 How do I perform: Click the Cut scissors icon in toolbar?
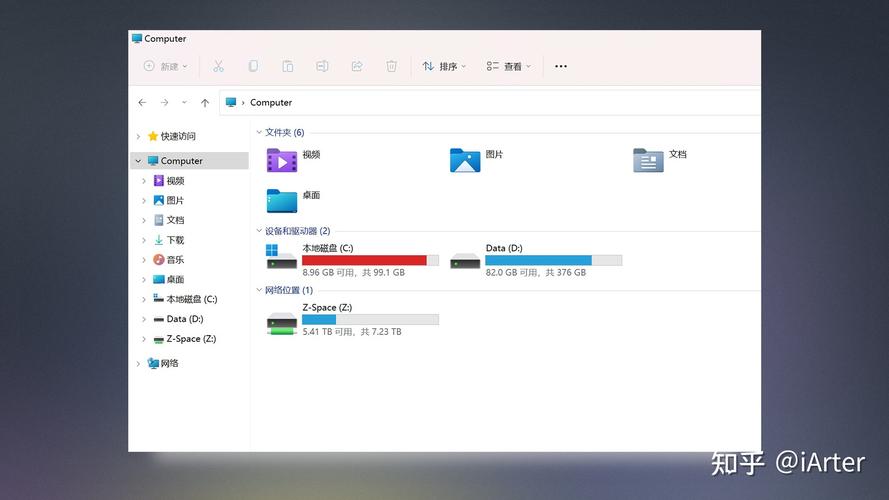coord(218,66)
